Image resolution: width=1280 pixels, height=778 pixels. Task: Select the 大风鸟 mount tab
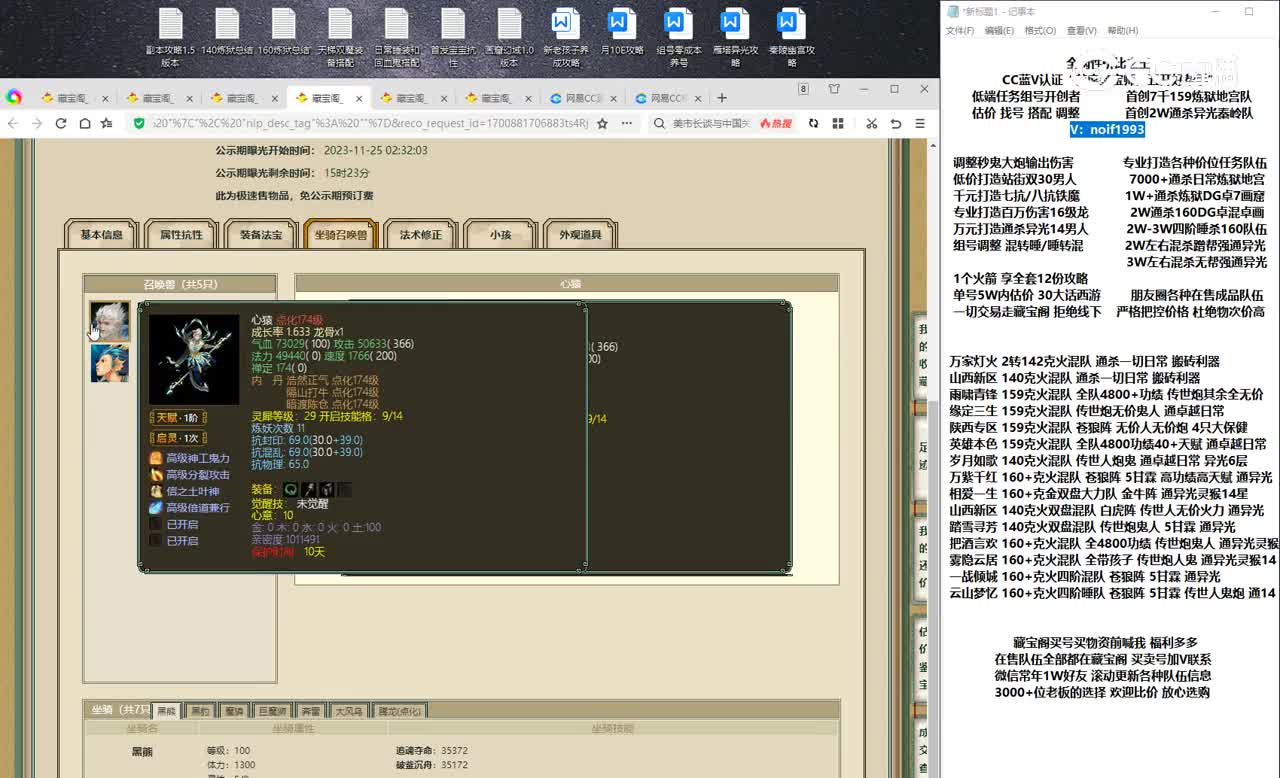[x=349, y=711]
